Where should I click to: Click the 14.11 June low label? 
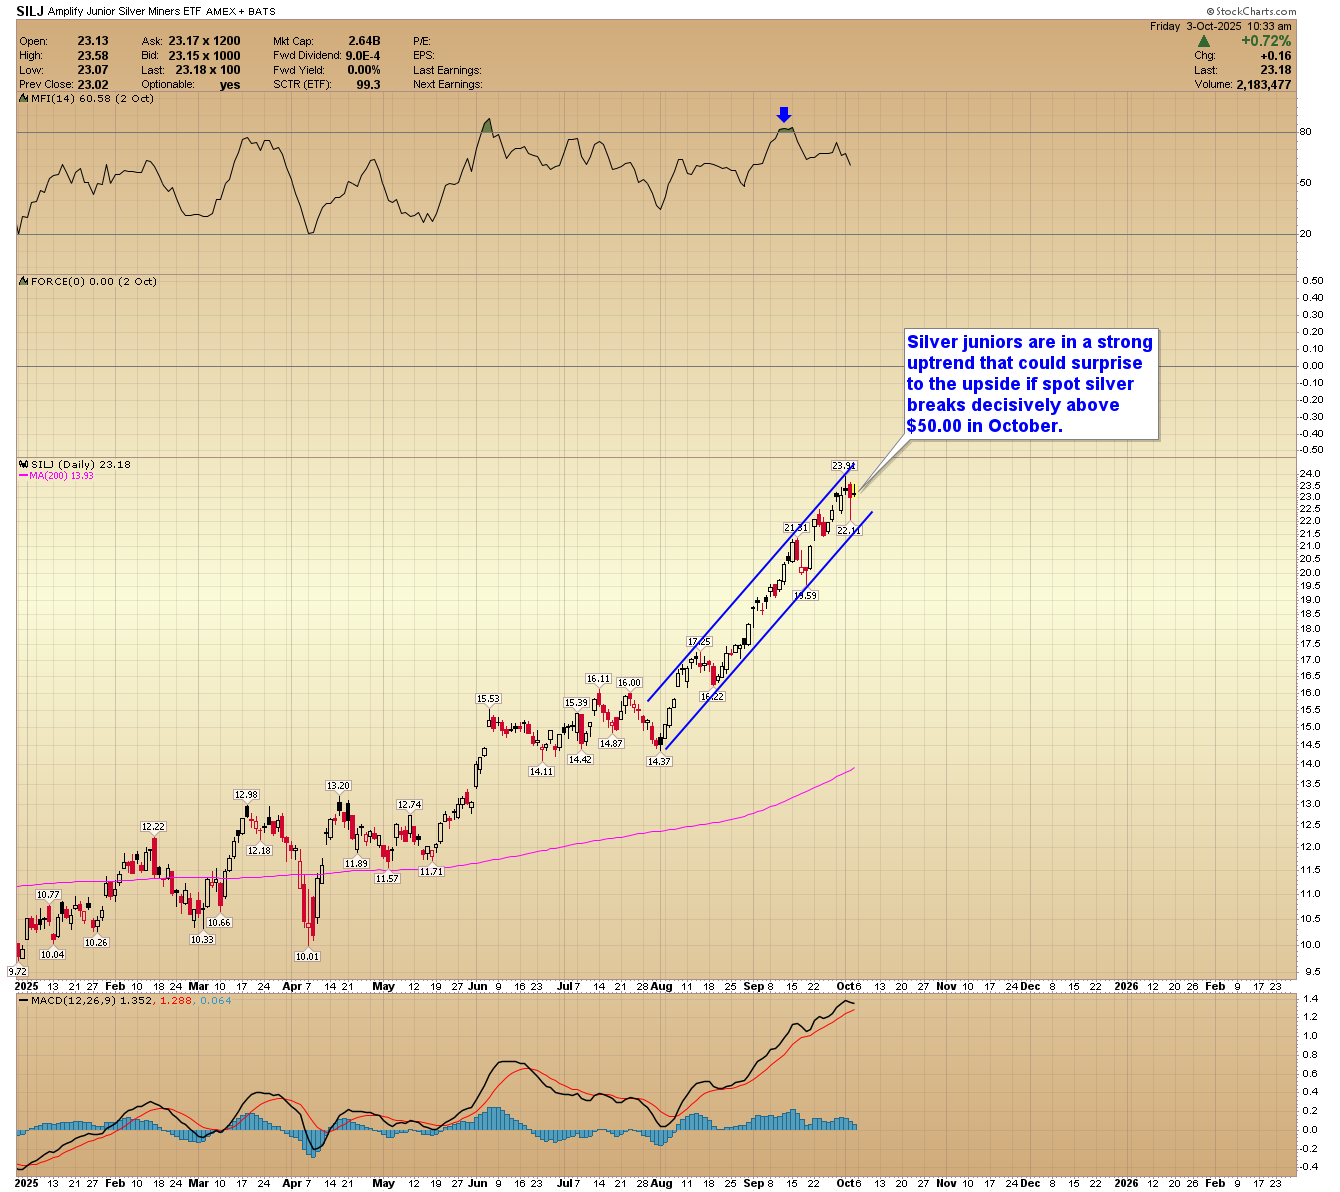541,772
